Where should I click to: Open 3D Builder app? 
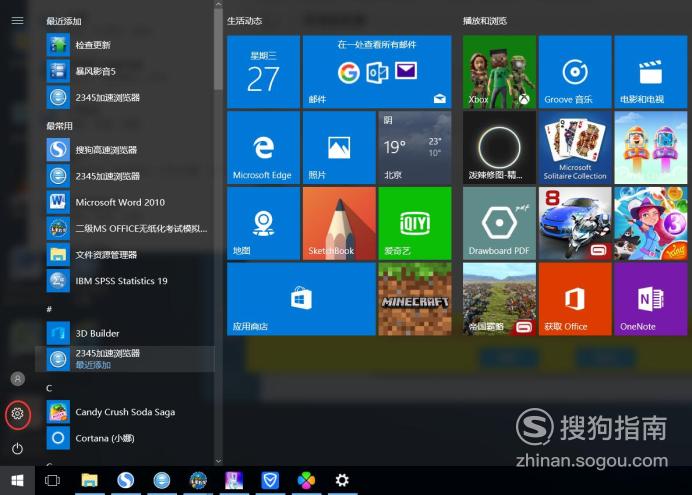tap(124, 333)
